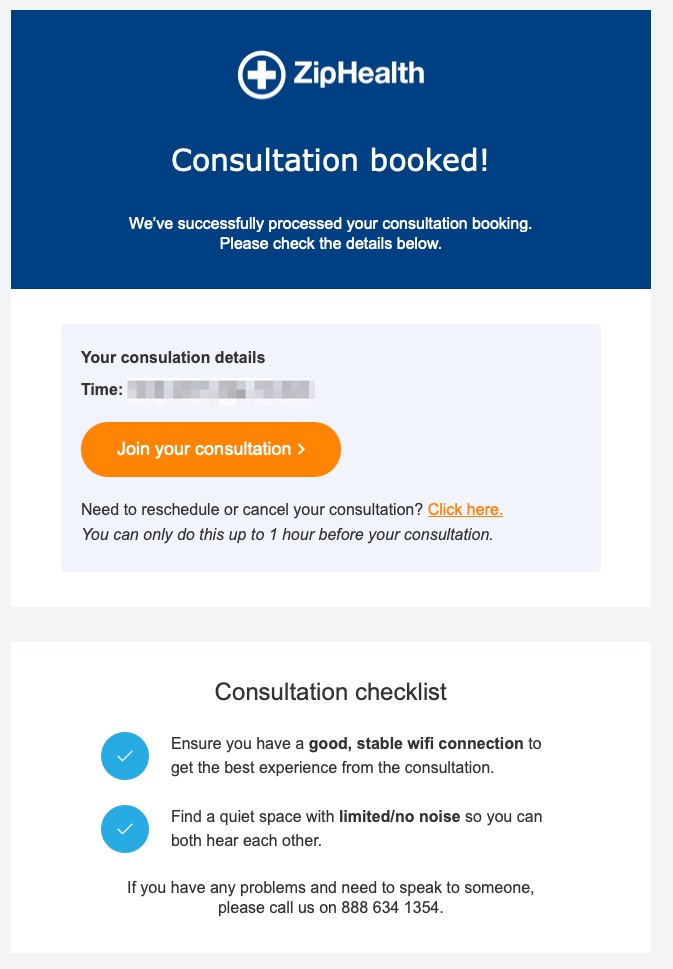The width and height of the screenshot is (673, 969).
Task: Click the 1 hour before consultation note
Action: [287, 535]
